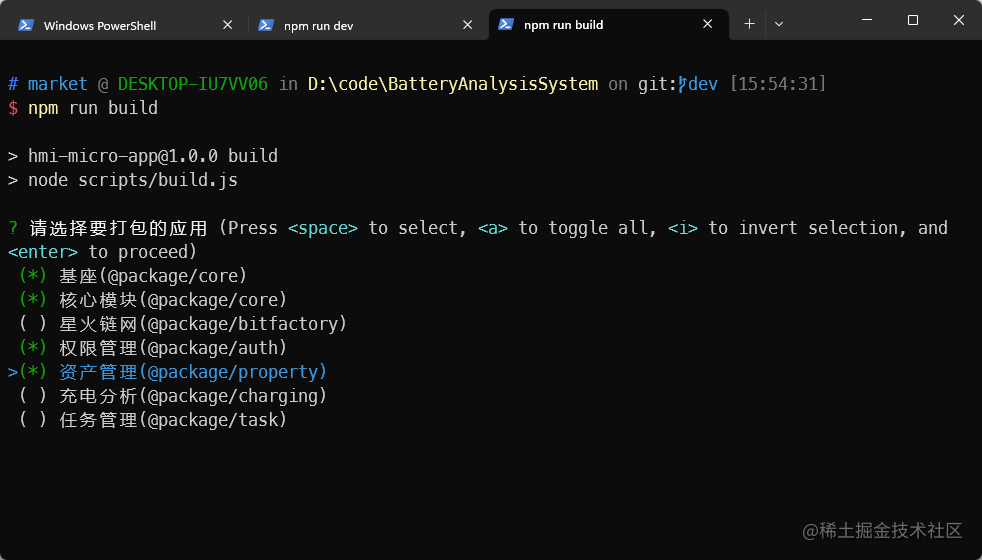Maximize the terminal window

(913, 20)
